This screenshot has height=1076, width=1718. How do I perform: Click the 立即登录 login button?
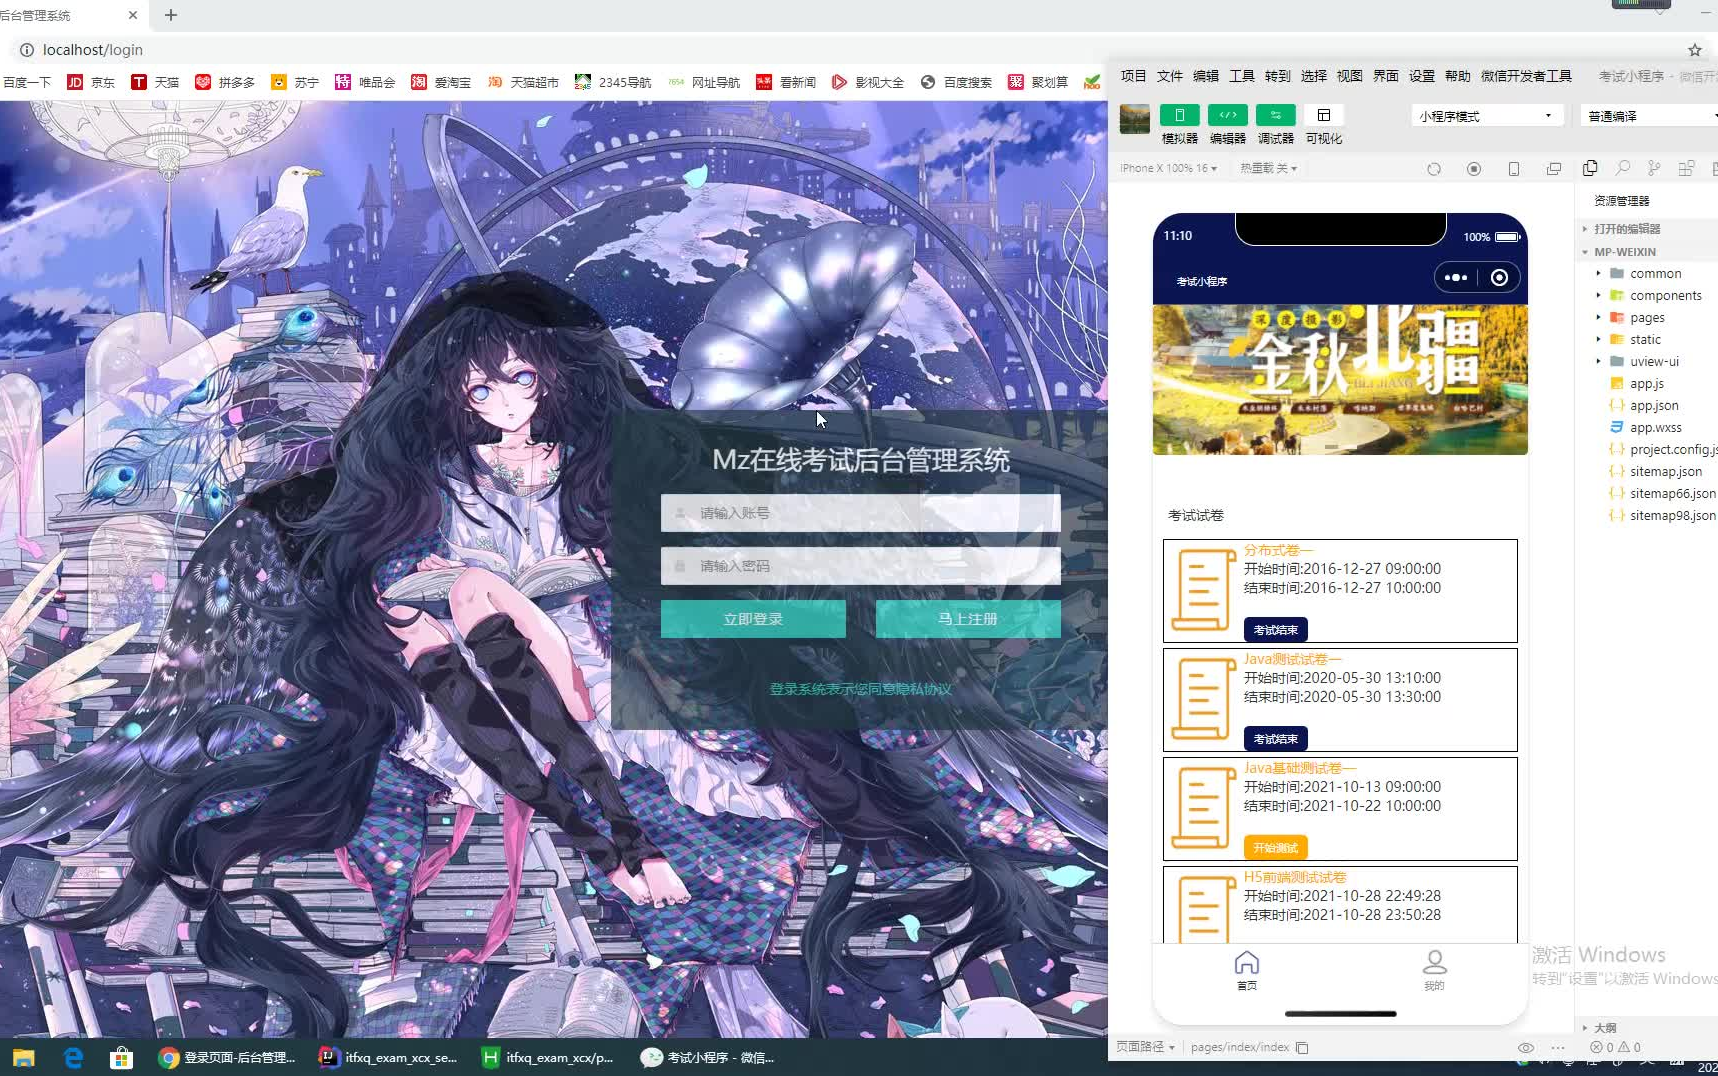coord(753,619)
